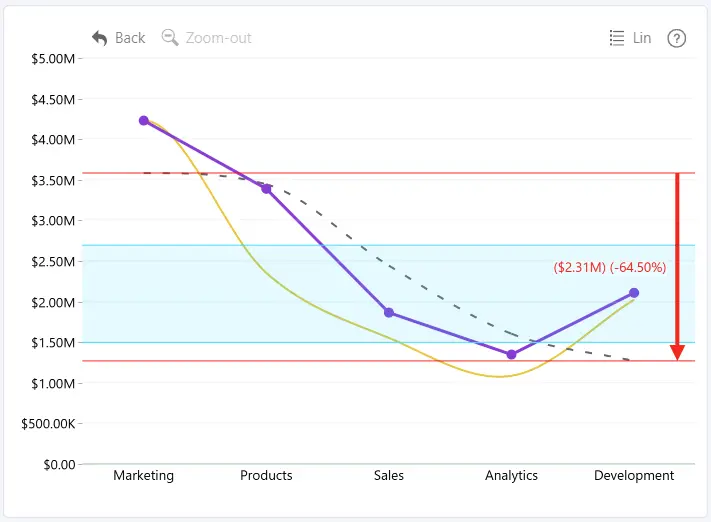711x522 pixels.
Task: Select the Products data point
Action: pyautogui.click(x=267, y=189)
